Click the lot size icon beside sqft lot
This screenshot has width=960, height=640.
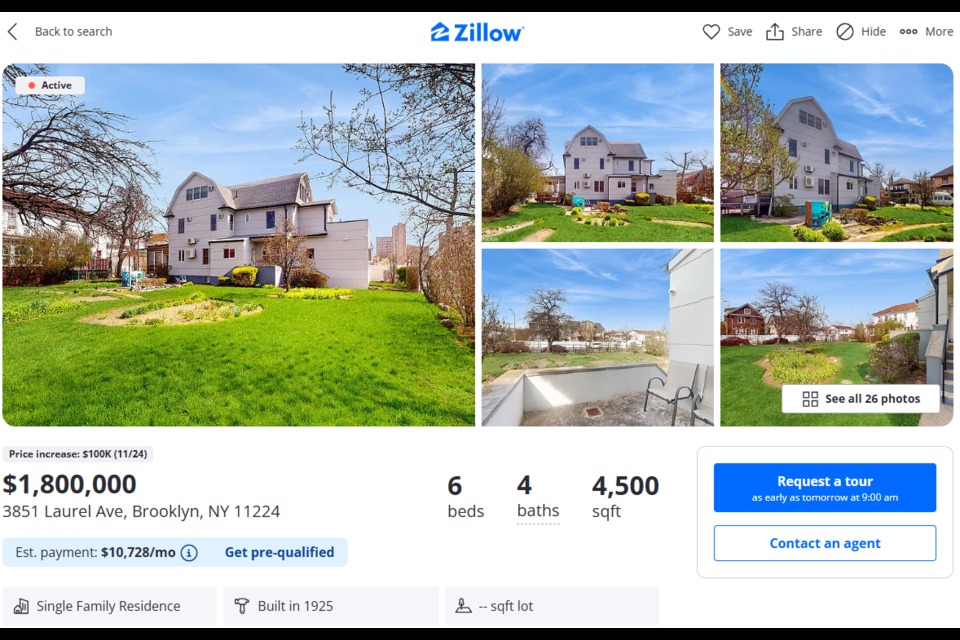click(x=463, y=606)
